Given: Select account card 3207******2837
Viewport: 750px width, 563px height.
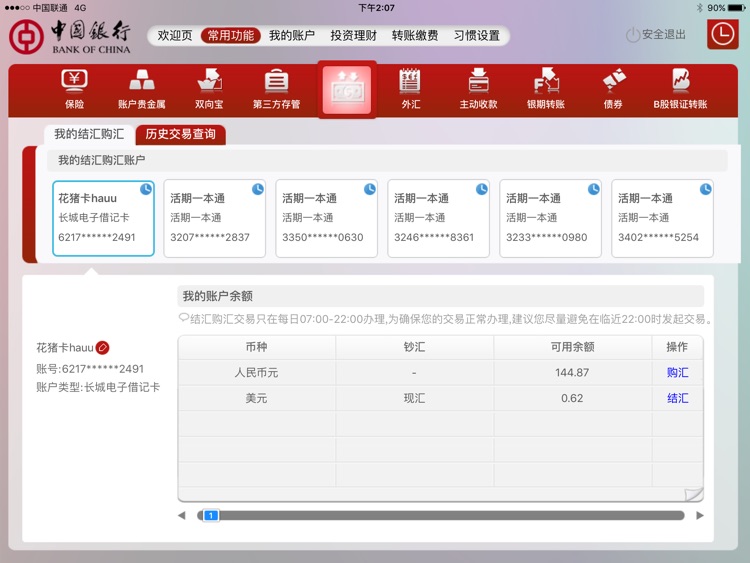Looking at the screenshot, I should point(214,218).
